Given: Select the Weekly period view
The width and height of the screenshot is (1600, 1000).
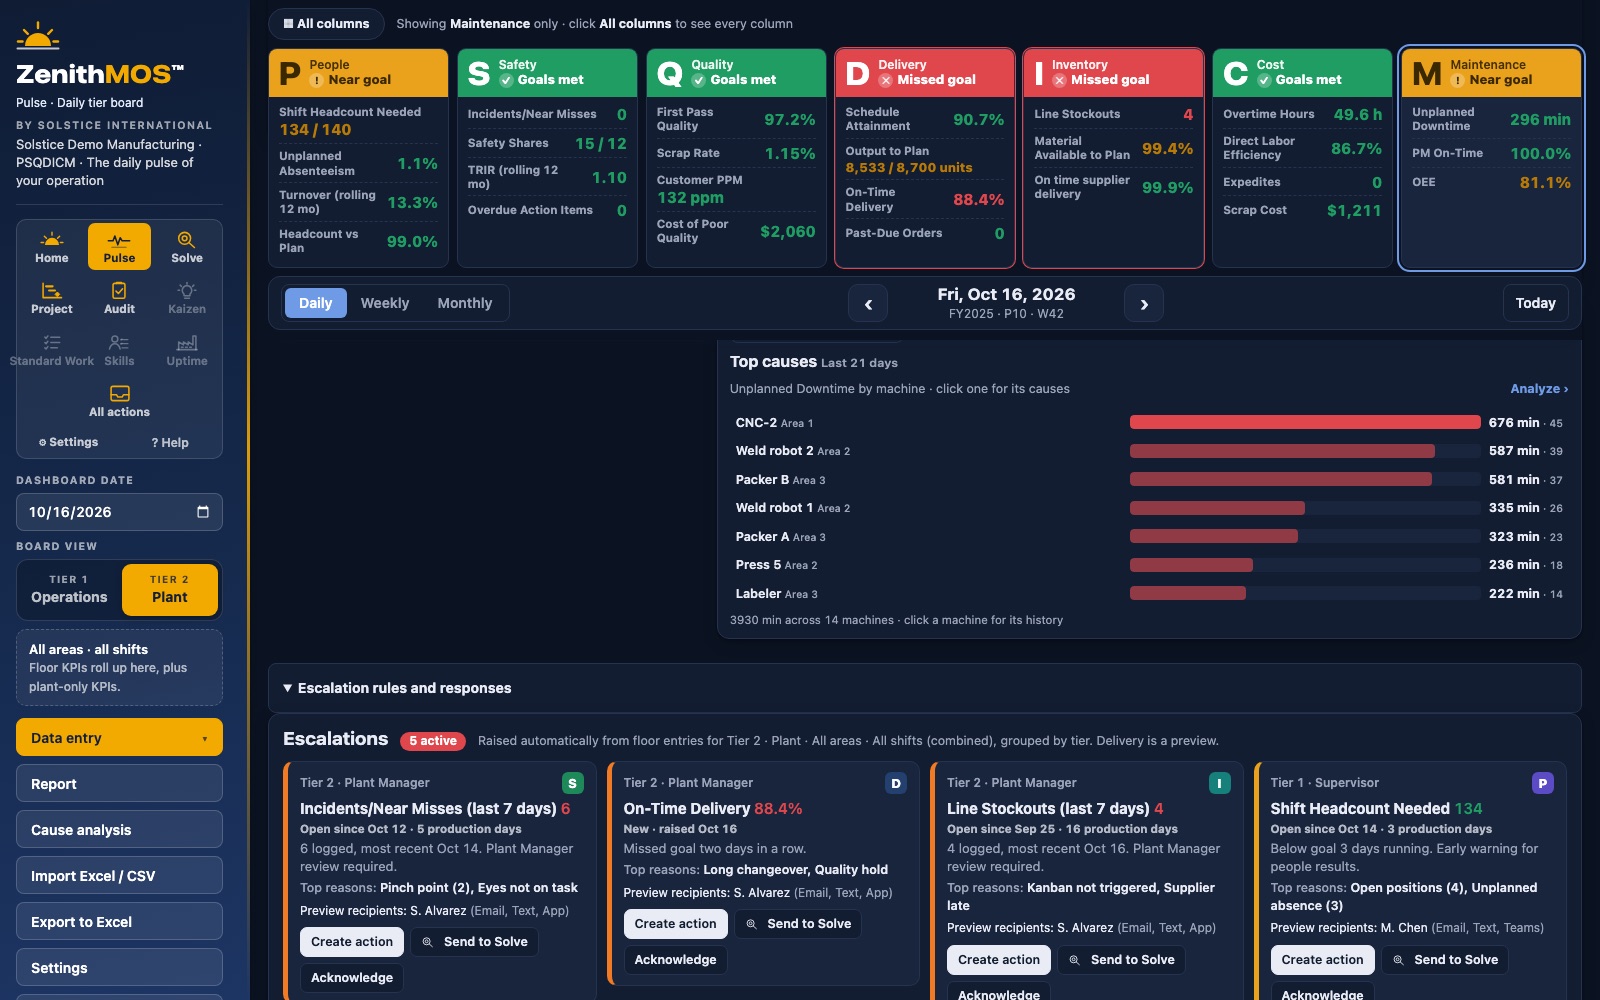Looking at the screenshot, I should pyautogui.click(x=385, y=303).
